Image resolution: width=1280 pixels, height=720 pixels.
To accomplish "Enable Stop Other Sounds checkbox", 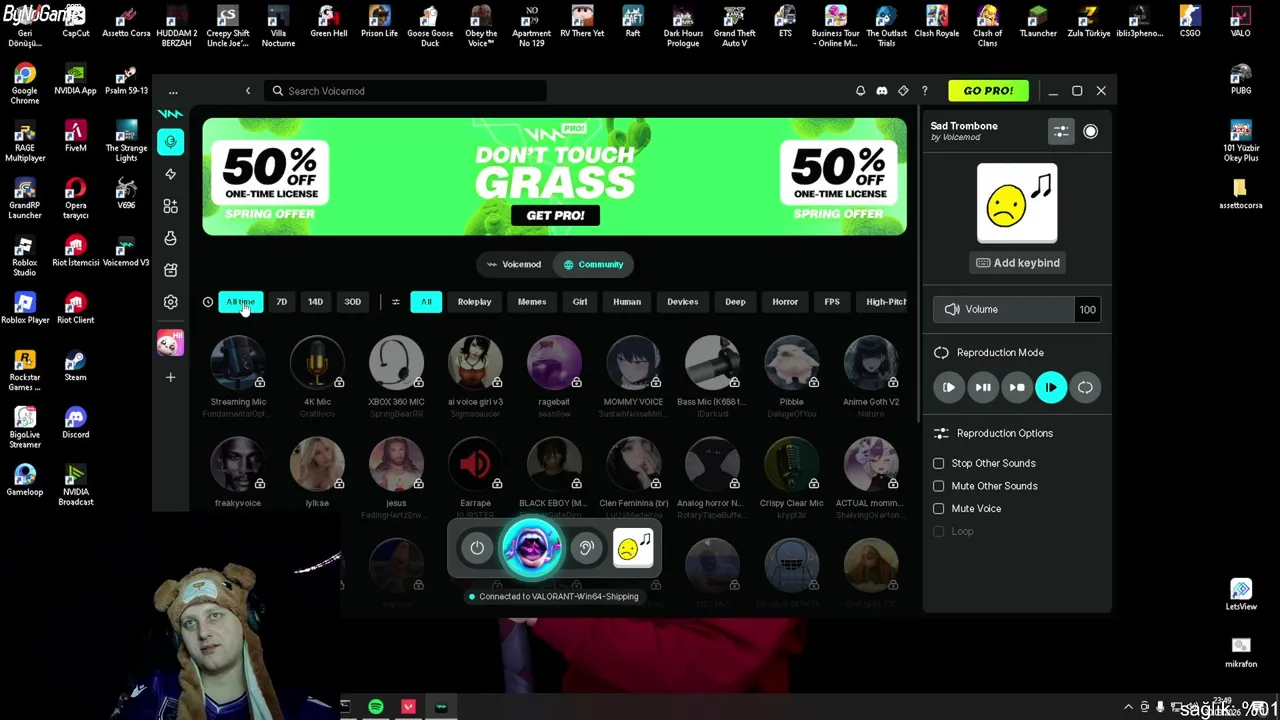I will coord(938,463).
